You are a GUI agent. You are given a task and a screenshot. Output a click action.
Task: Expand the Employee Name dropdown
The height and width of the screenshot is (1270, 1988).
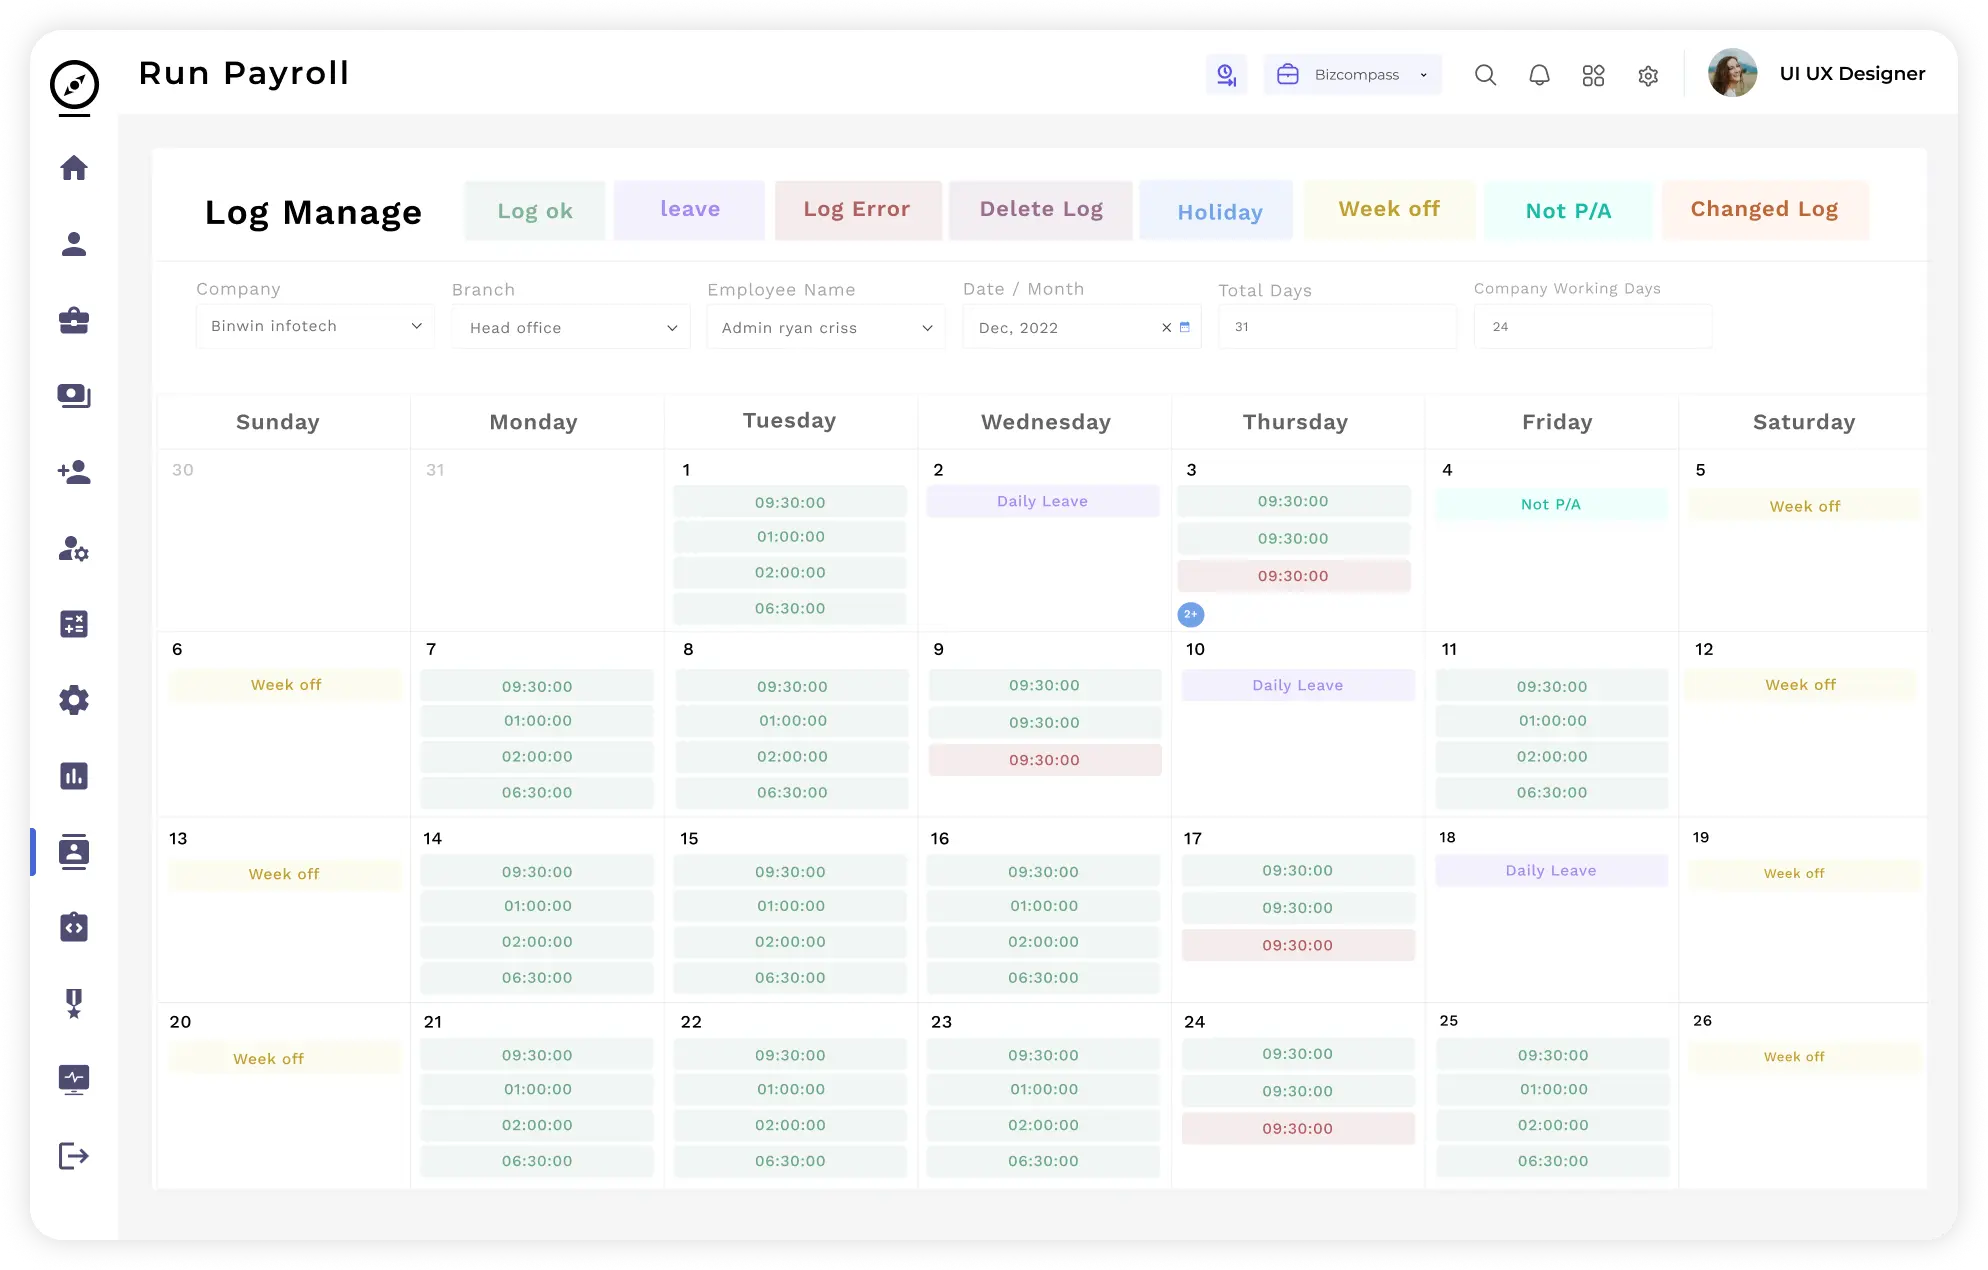(x=826, y=328)
